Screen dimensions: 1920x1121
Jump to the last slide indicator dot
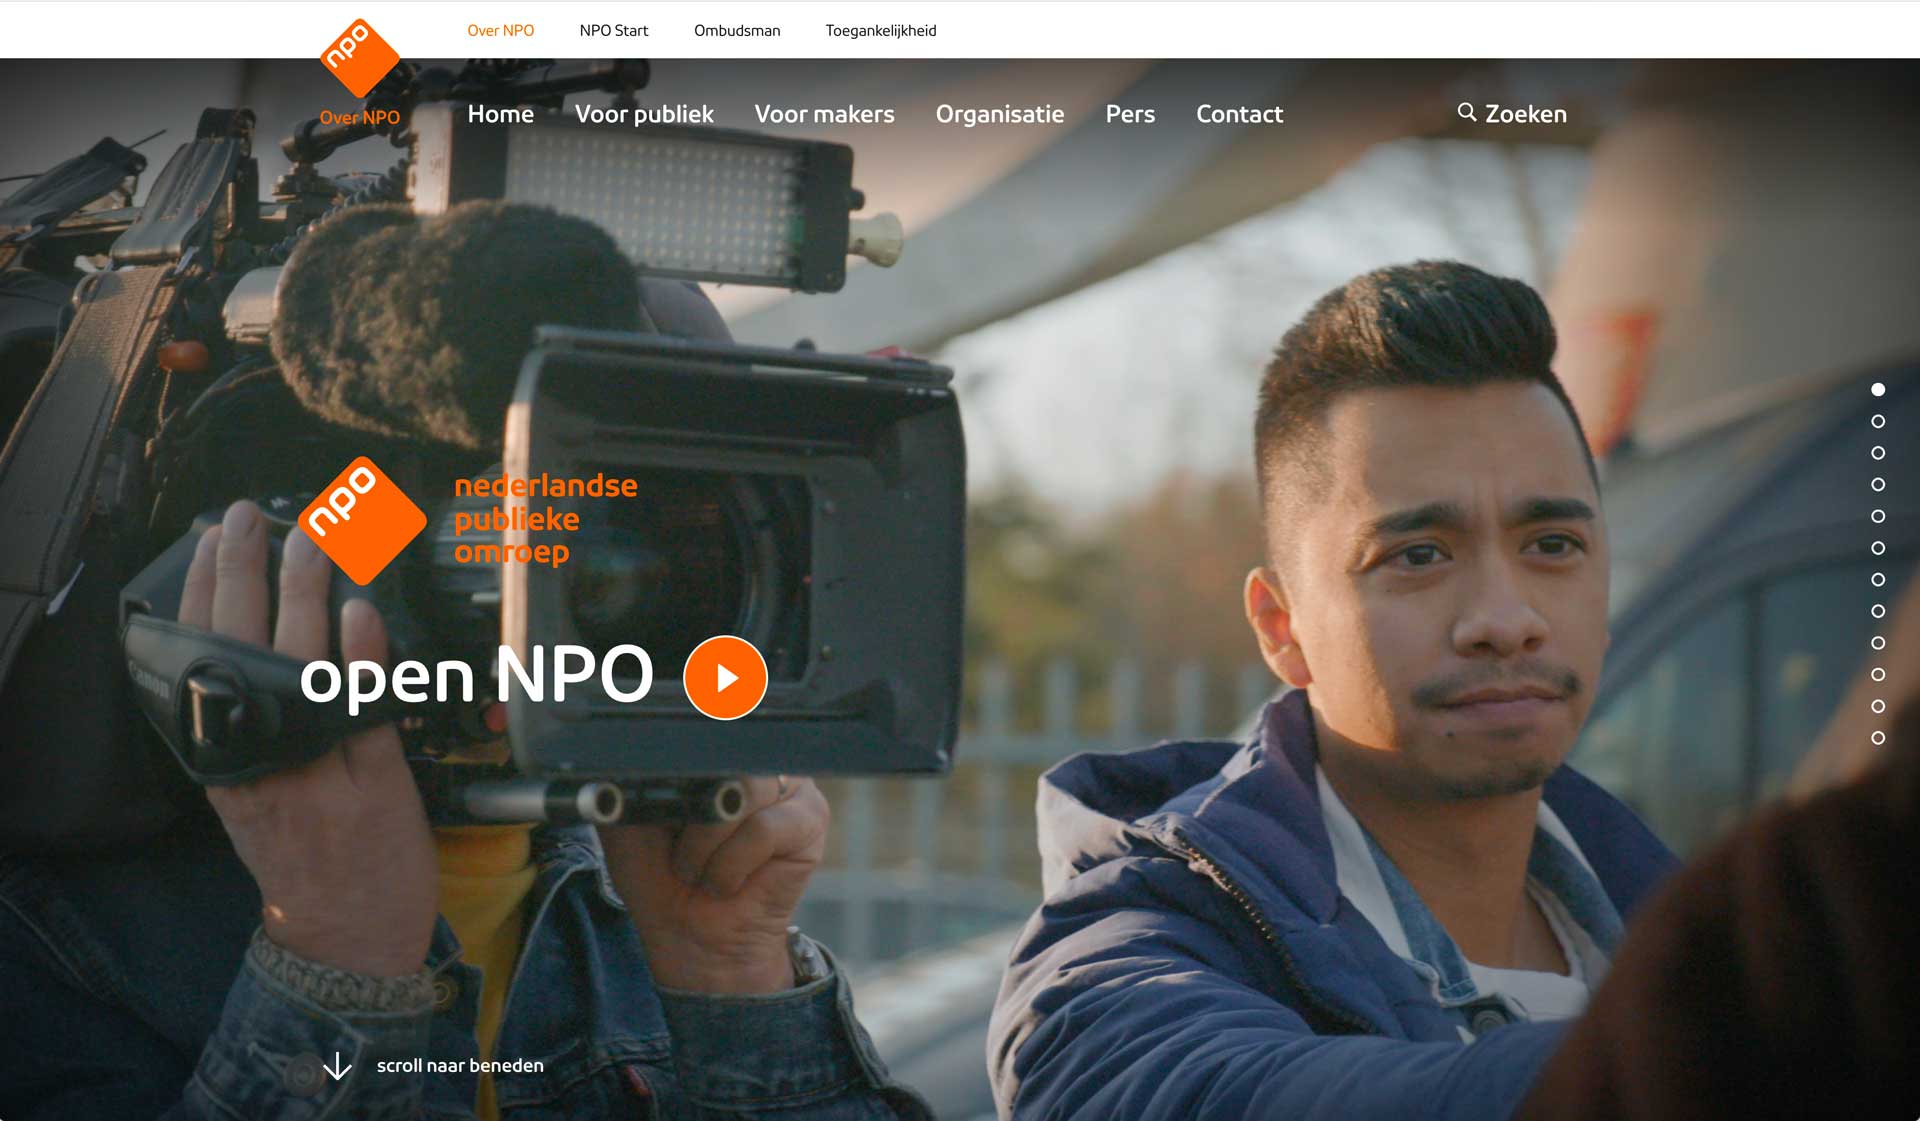(1878, 738)
